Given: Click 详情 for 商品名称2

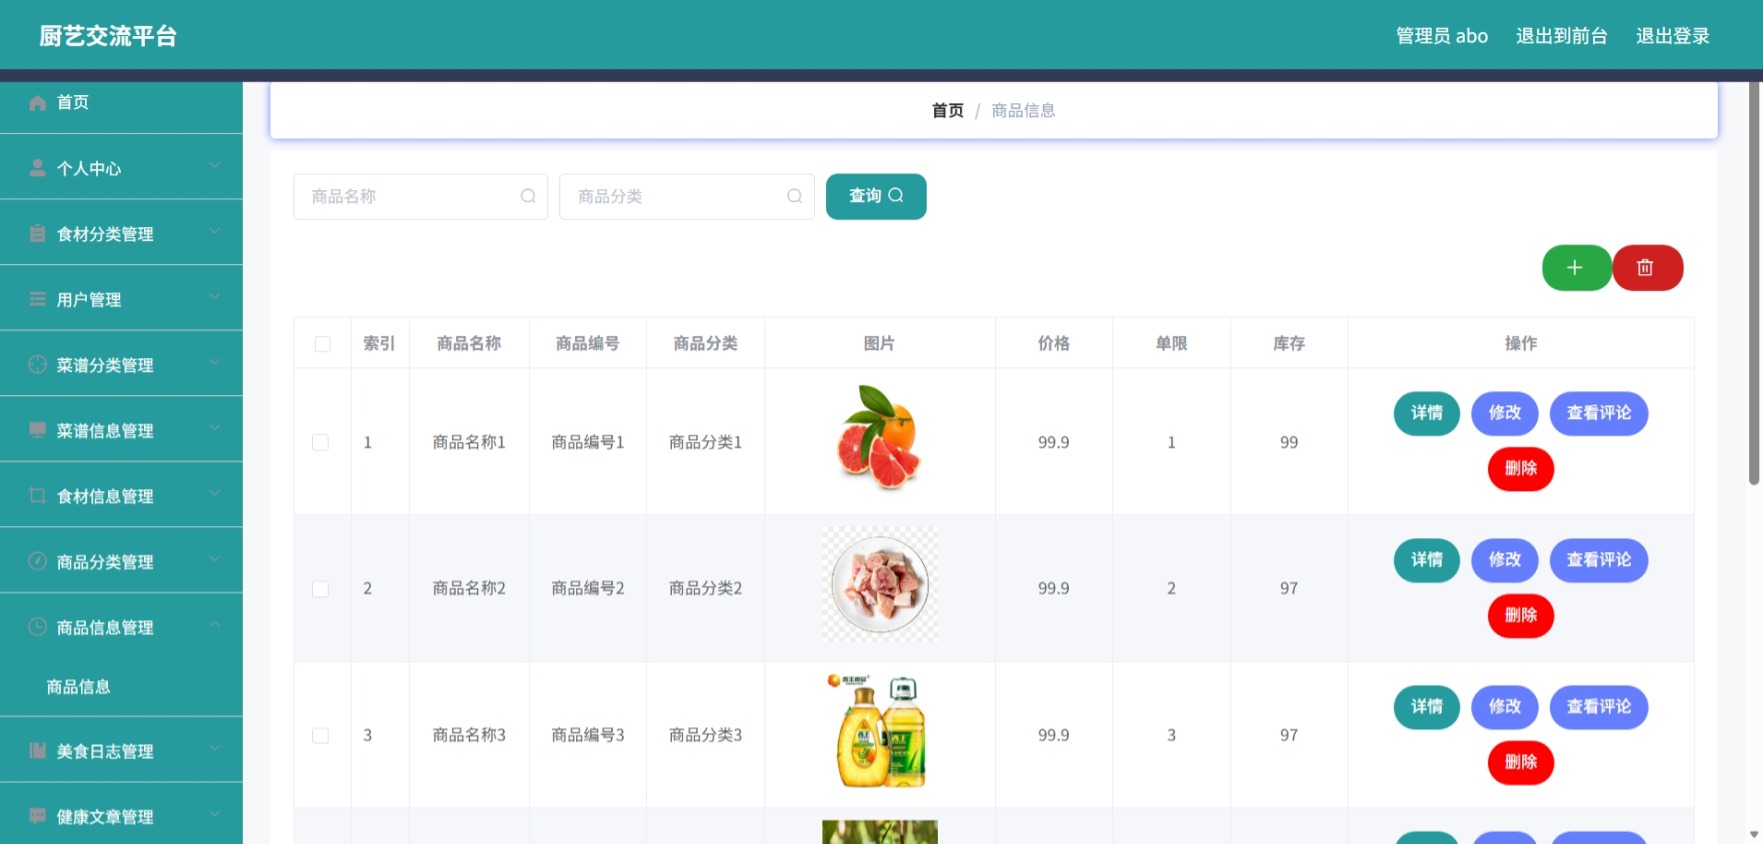Looking at the screenshot, I should click(1427, 560).
